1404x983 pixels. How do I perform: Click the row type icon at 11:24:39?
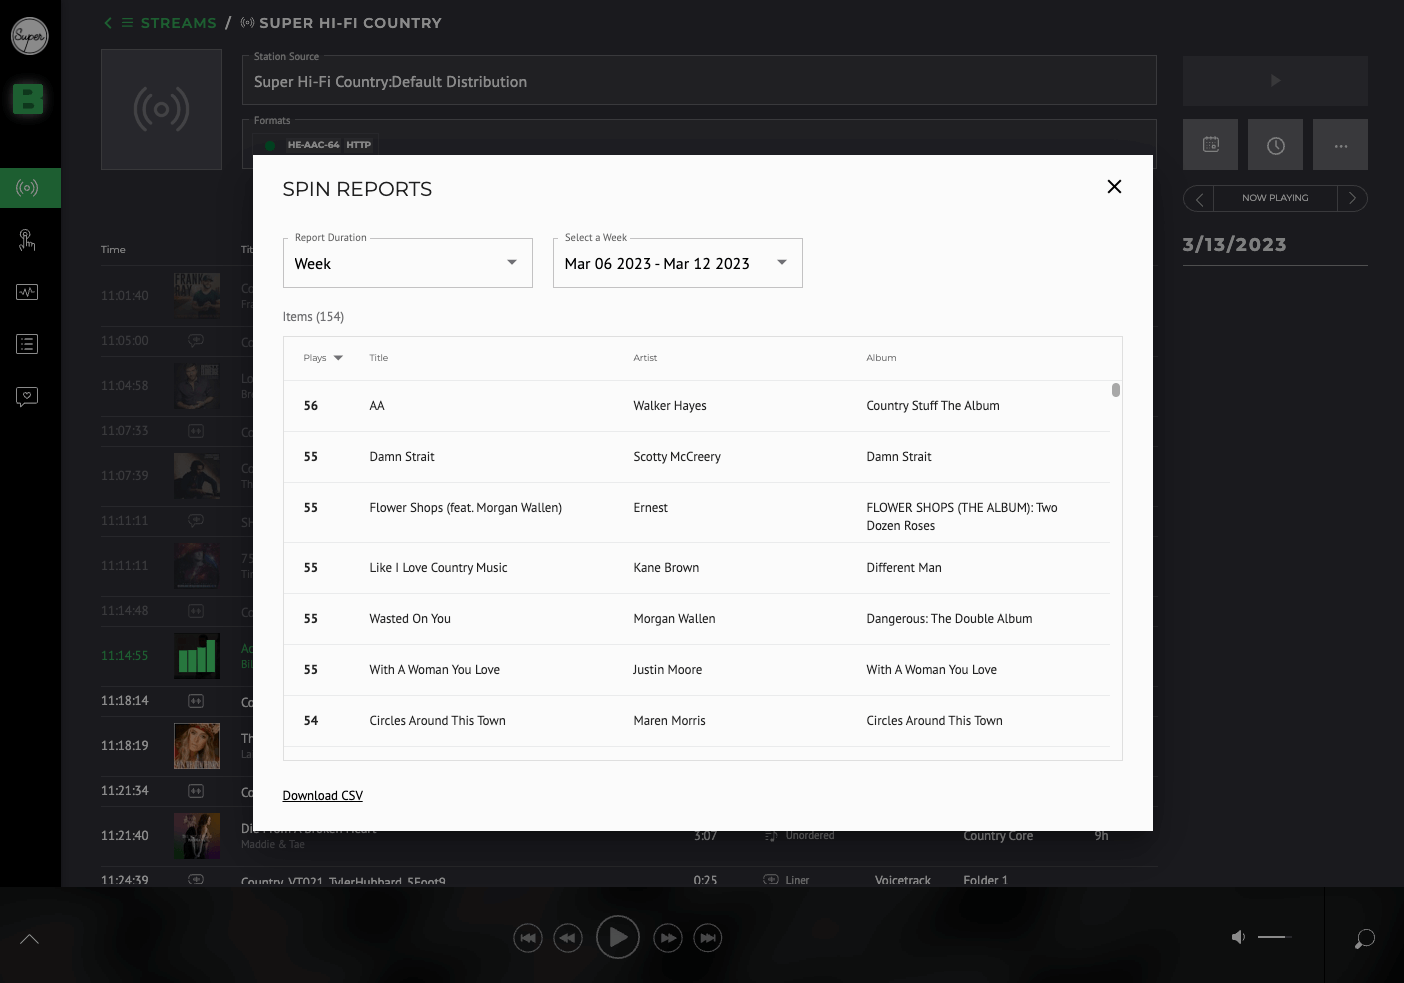pos(196,880)
